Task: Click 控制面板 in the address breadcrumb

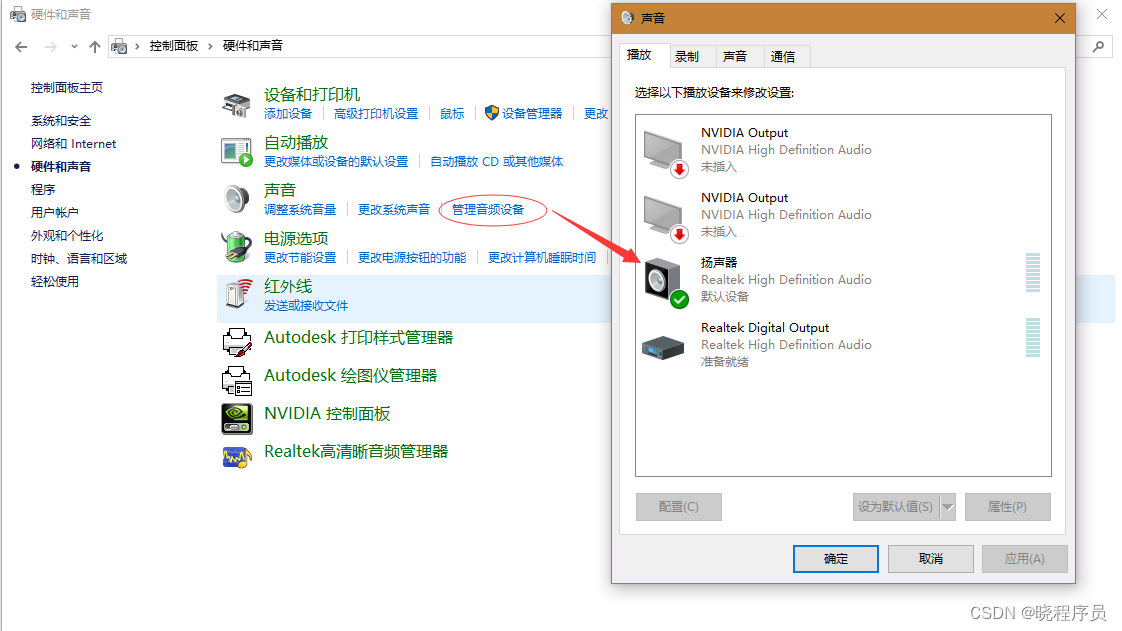Action: 174,46
